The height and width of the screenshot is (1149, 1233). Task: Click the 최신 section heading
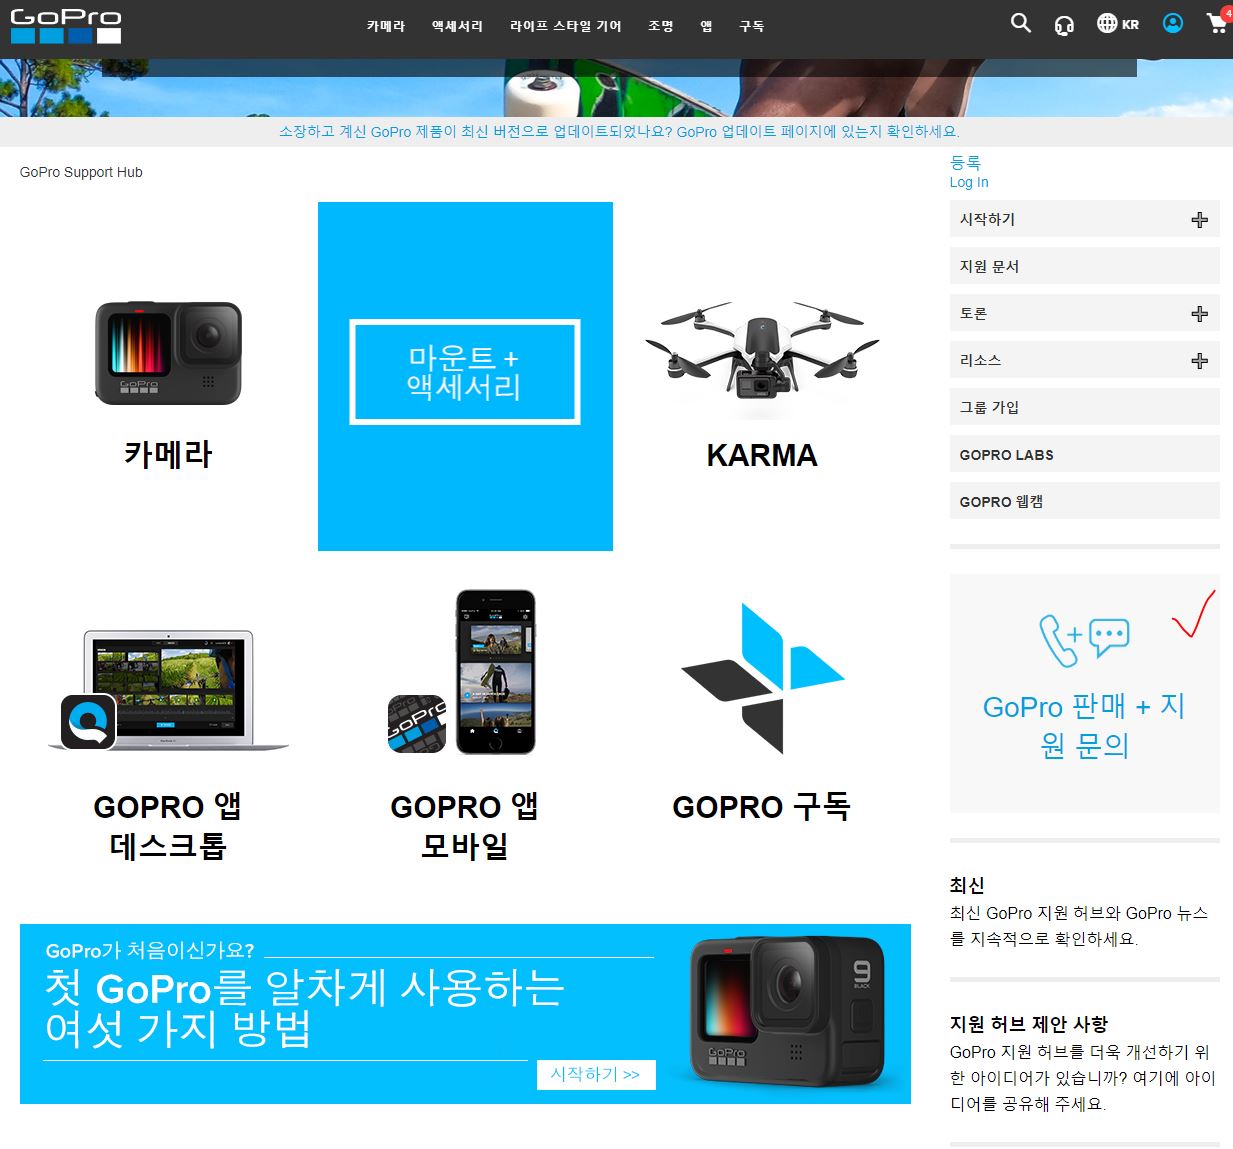[x=967, y=885]
